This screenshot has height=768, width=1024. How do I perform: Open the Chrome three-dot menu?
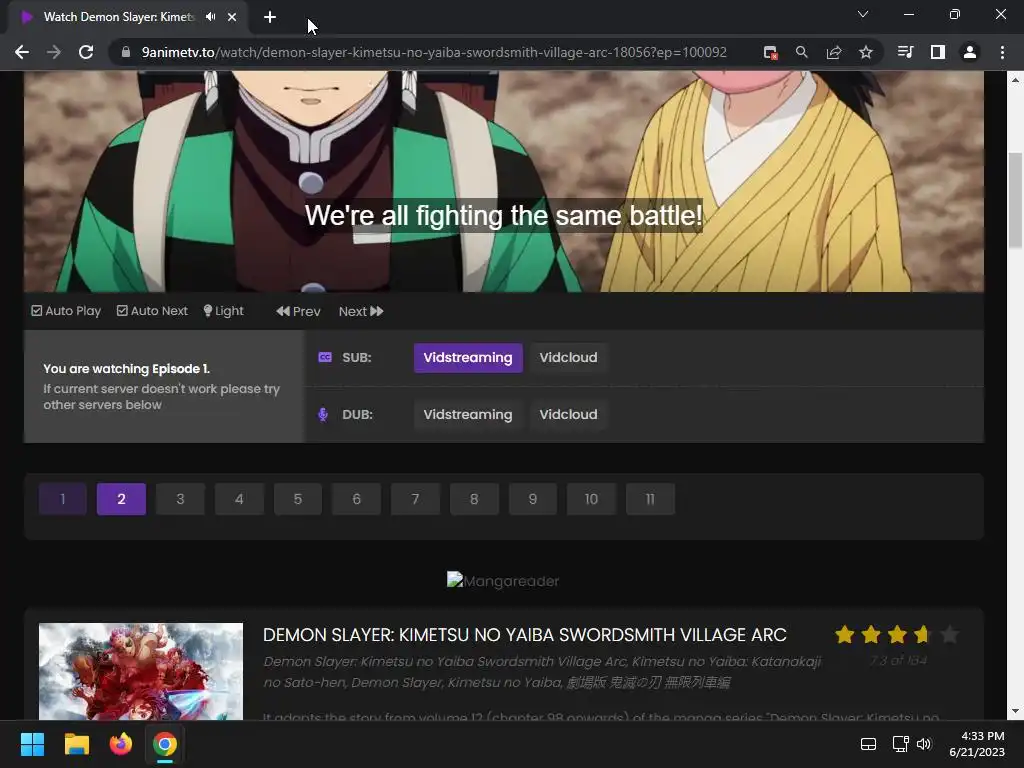[1002, 52]
